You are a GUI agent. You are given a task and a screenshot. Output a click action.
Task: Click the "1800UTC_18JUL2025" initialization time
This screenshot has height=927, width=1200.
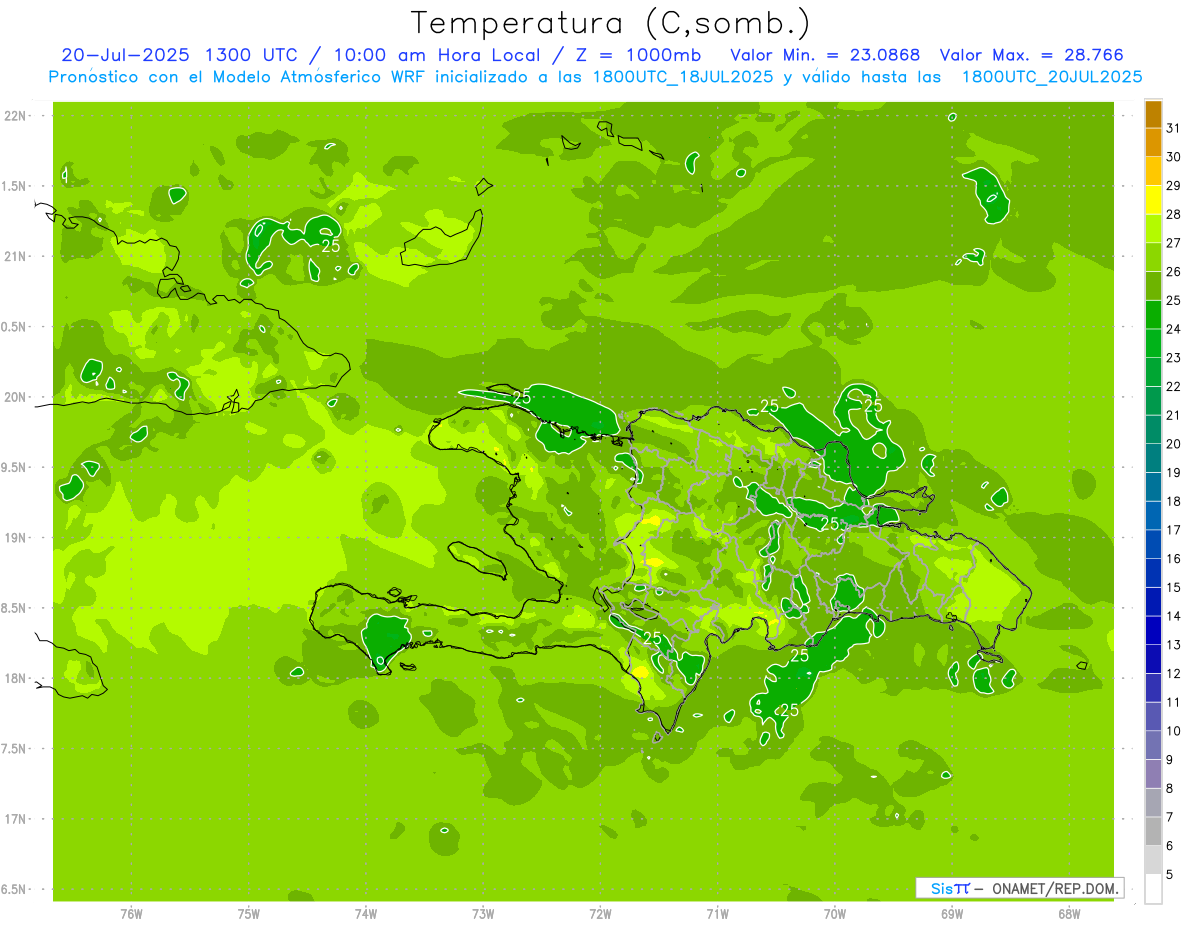(681, 77)
